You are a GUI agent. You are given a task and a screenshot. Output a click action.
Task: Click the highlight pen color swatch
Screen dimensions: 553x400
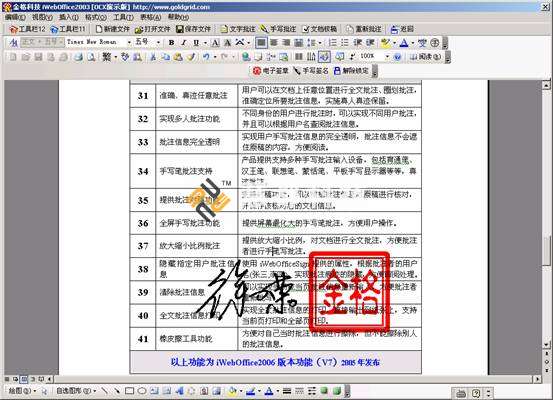click(385, 43)
